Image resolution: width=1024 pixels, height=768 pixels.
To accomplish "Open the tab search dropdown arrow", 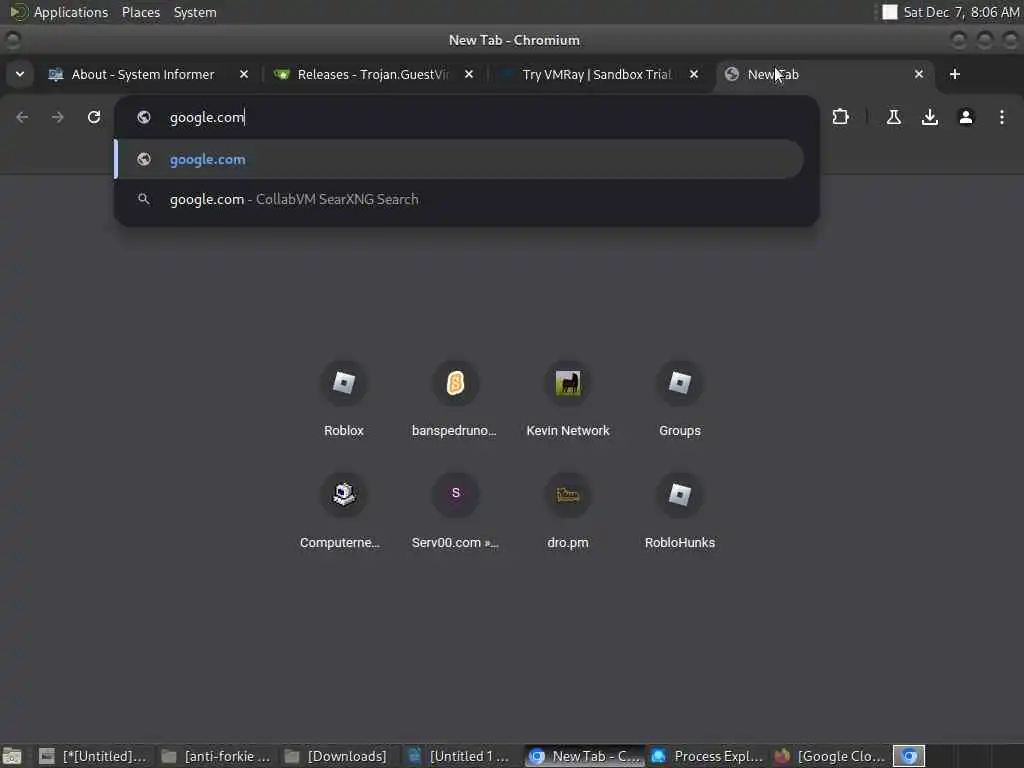I will (20, 74).
